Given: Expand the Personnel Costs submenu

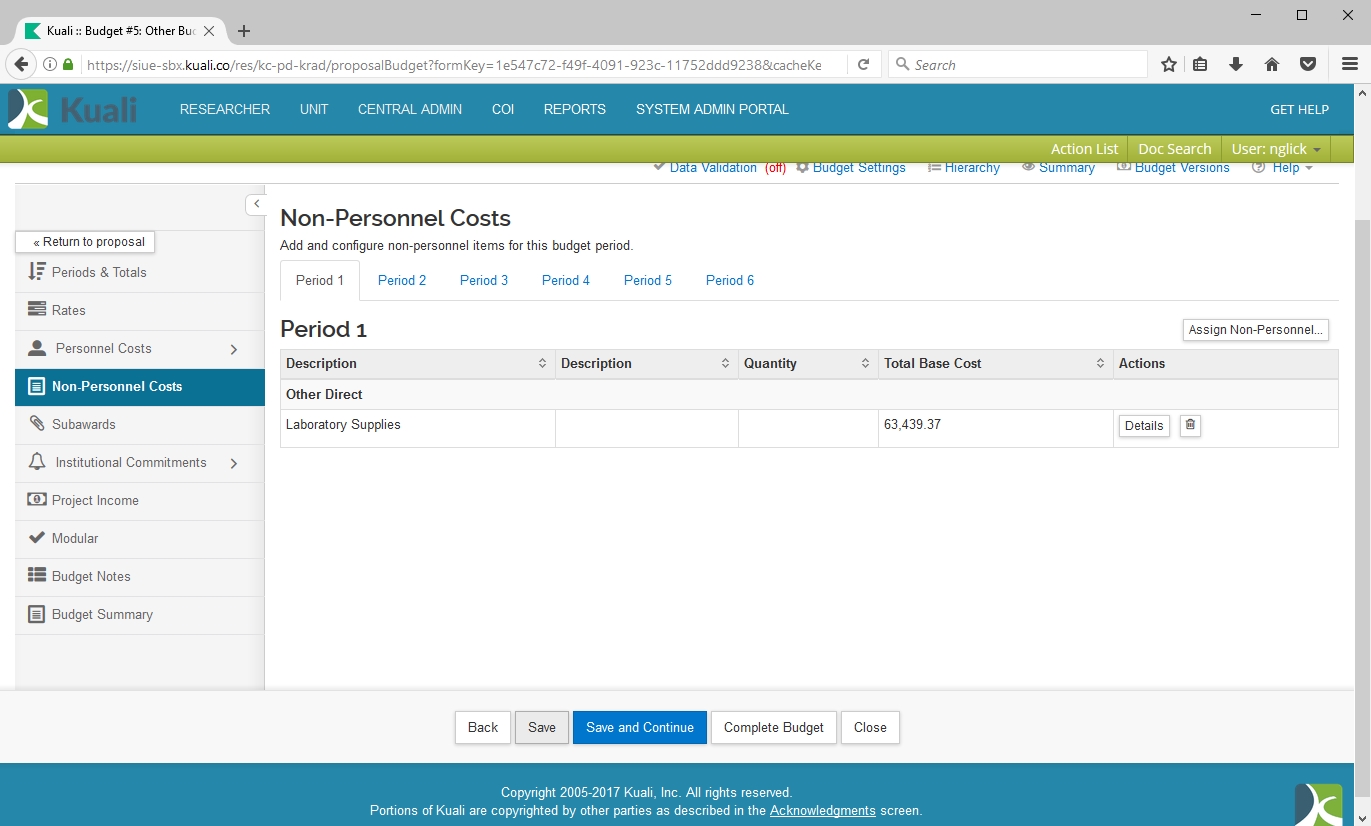Looking at the screenshot, I should click(234, 349).
